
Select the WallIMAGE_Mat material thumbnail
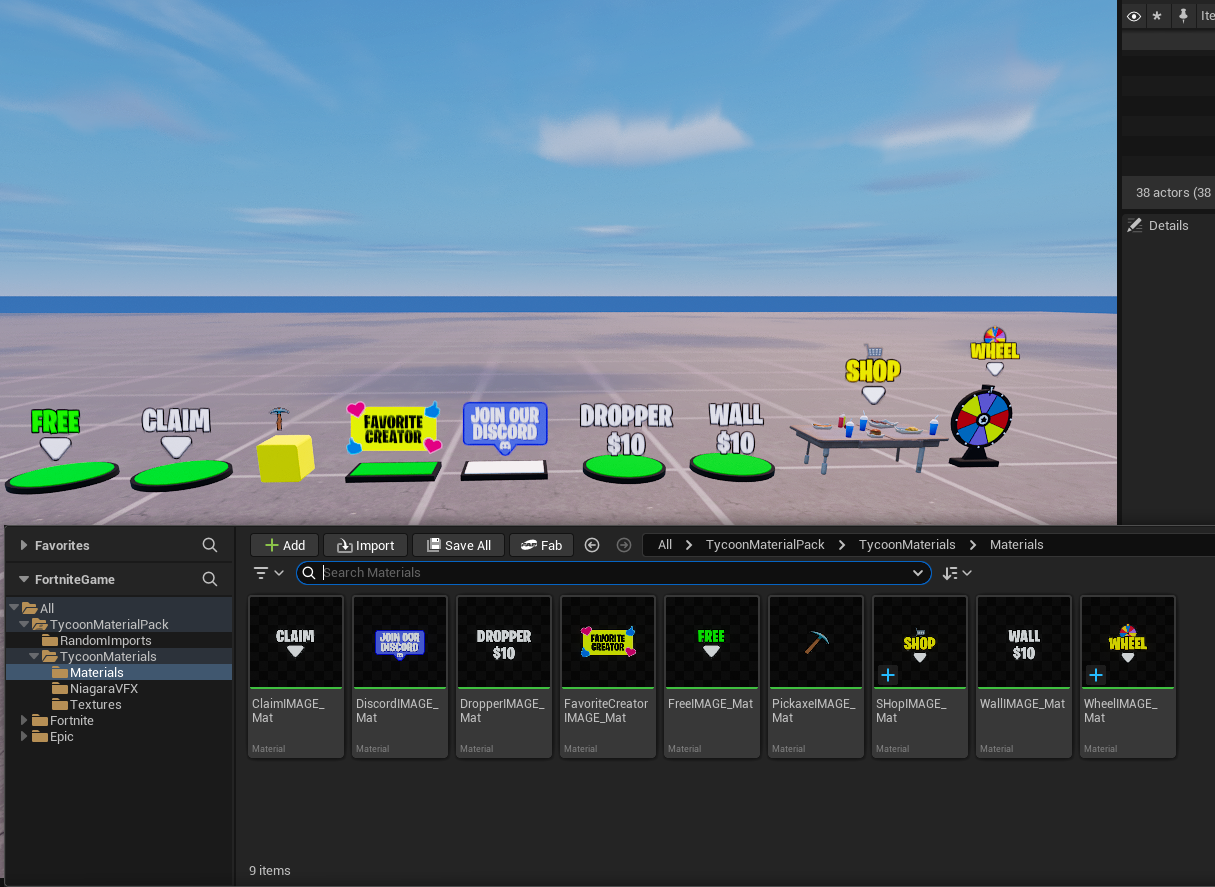[1024, 642]
